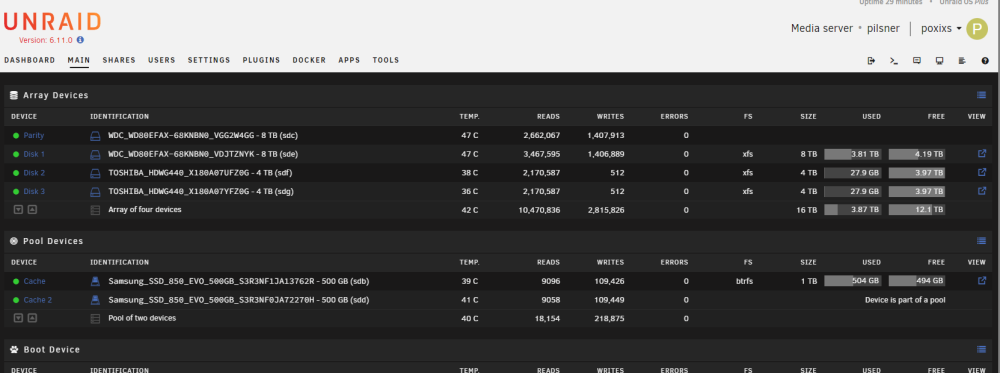Click the poxixs user avatar circle

pyautogui.click(x=976, y=29)
